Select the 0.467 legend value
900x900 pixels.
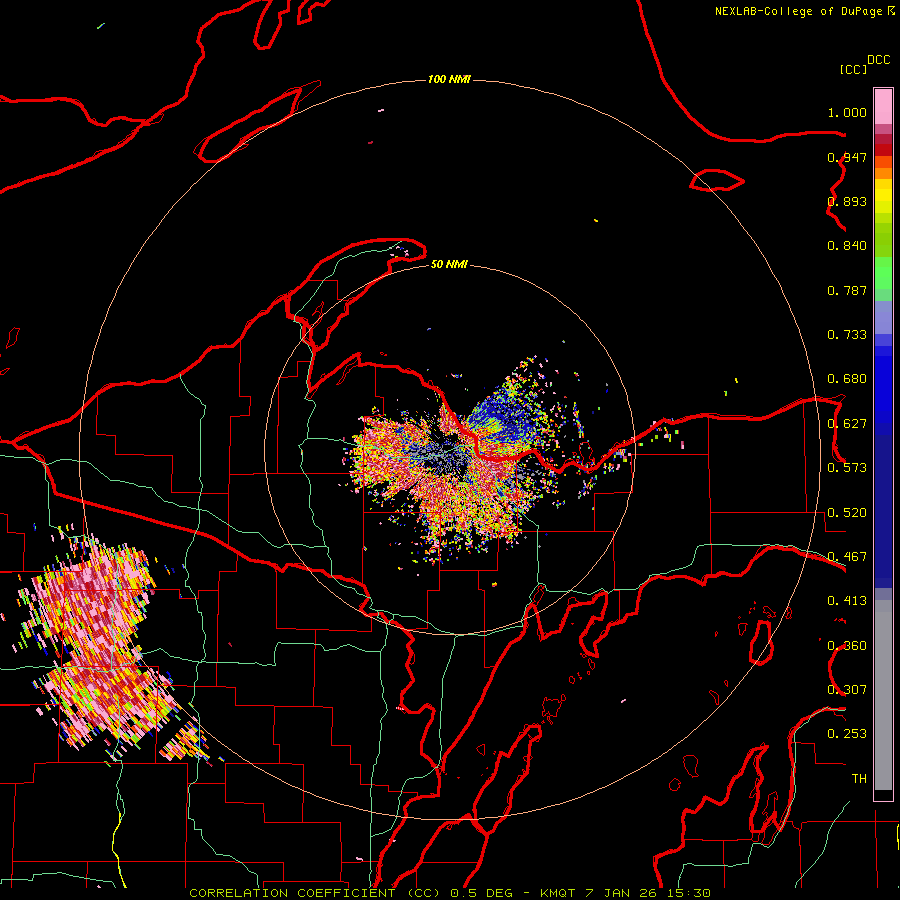[x=847, y=557]
